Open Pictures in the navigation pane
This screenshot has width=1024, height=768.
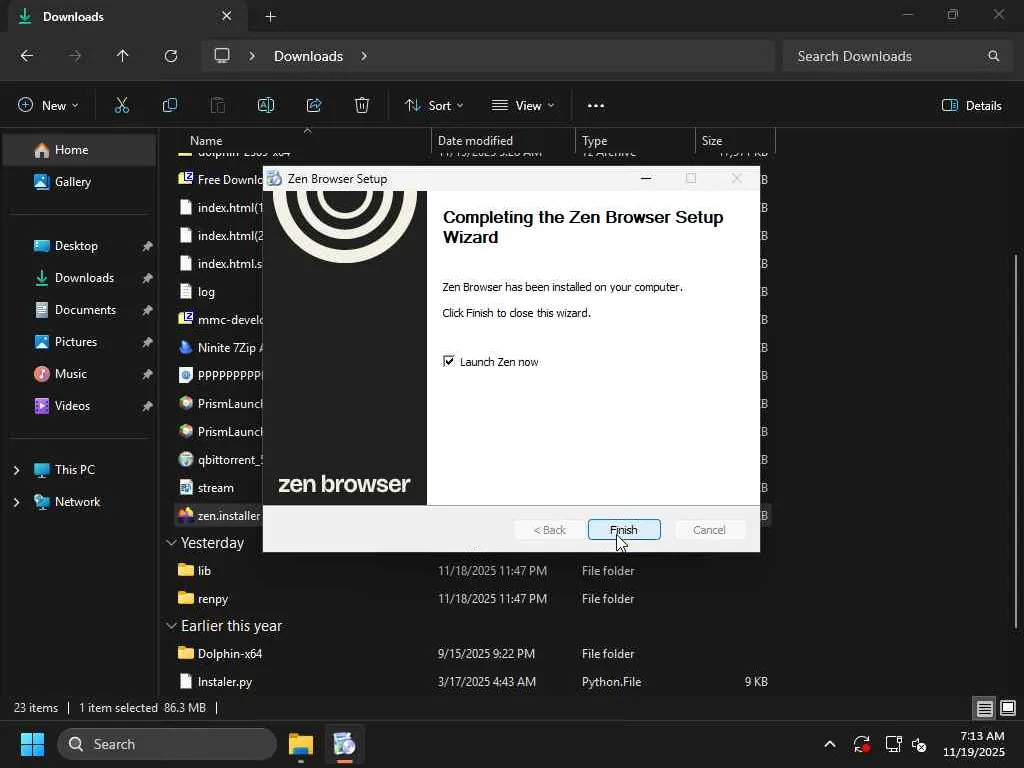click(x=80, y=342)
